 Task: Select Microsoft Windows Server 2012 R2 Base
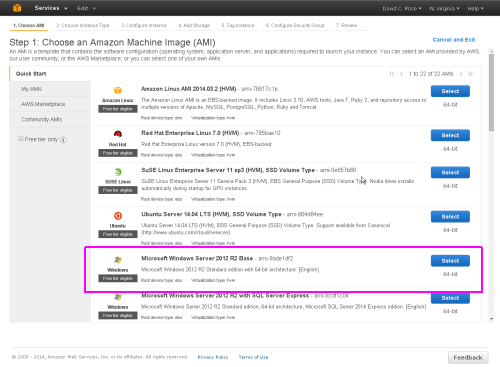(x=450, y=261)
